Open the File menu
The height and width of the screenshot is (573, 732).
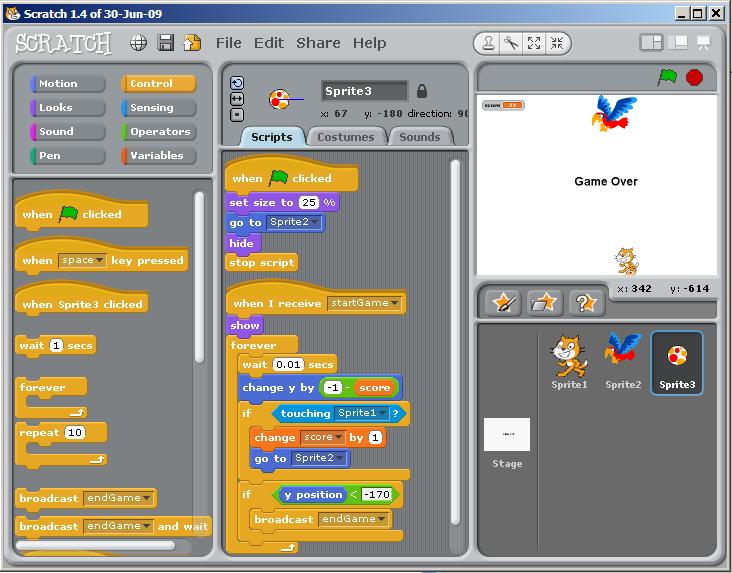(x=229, y=43)
